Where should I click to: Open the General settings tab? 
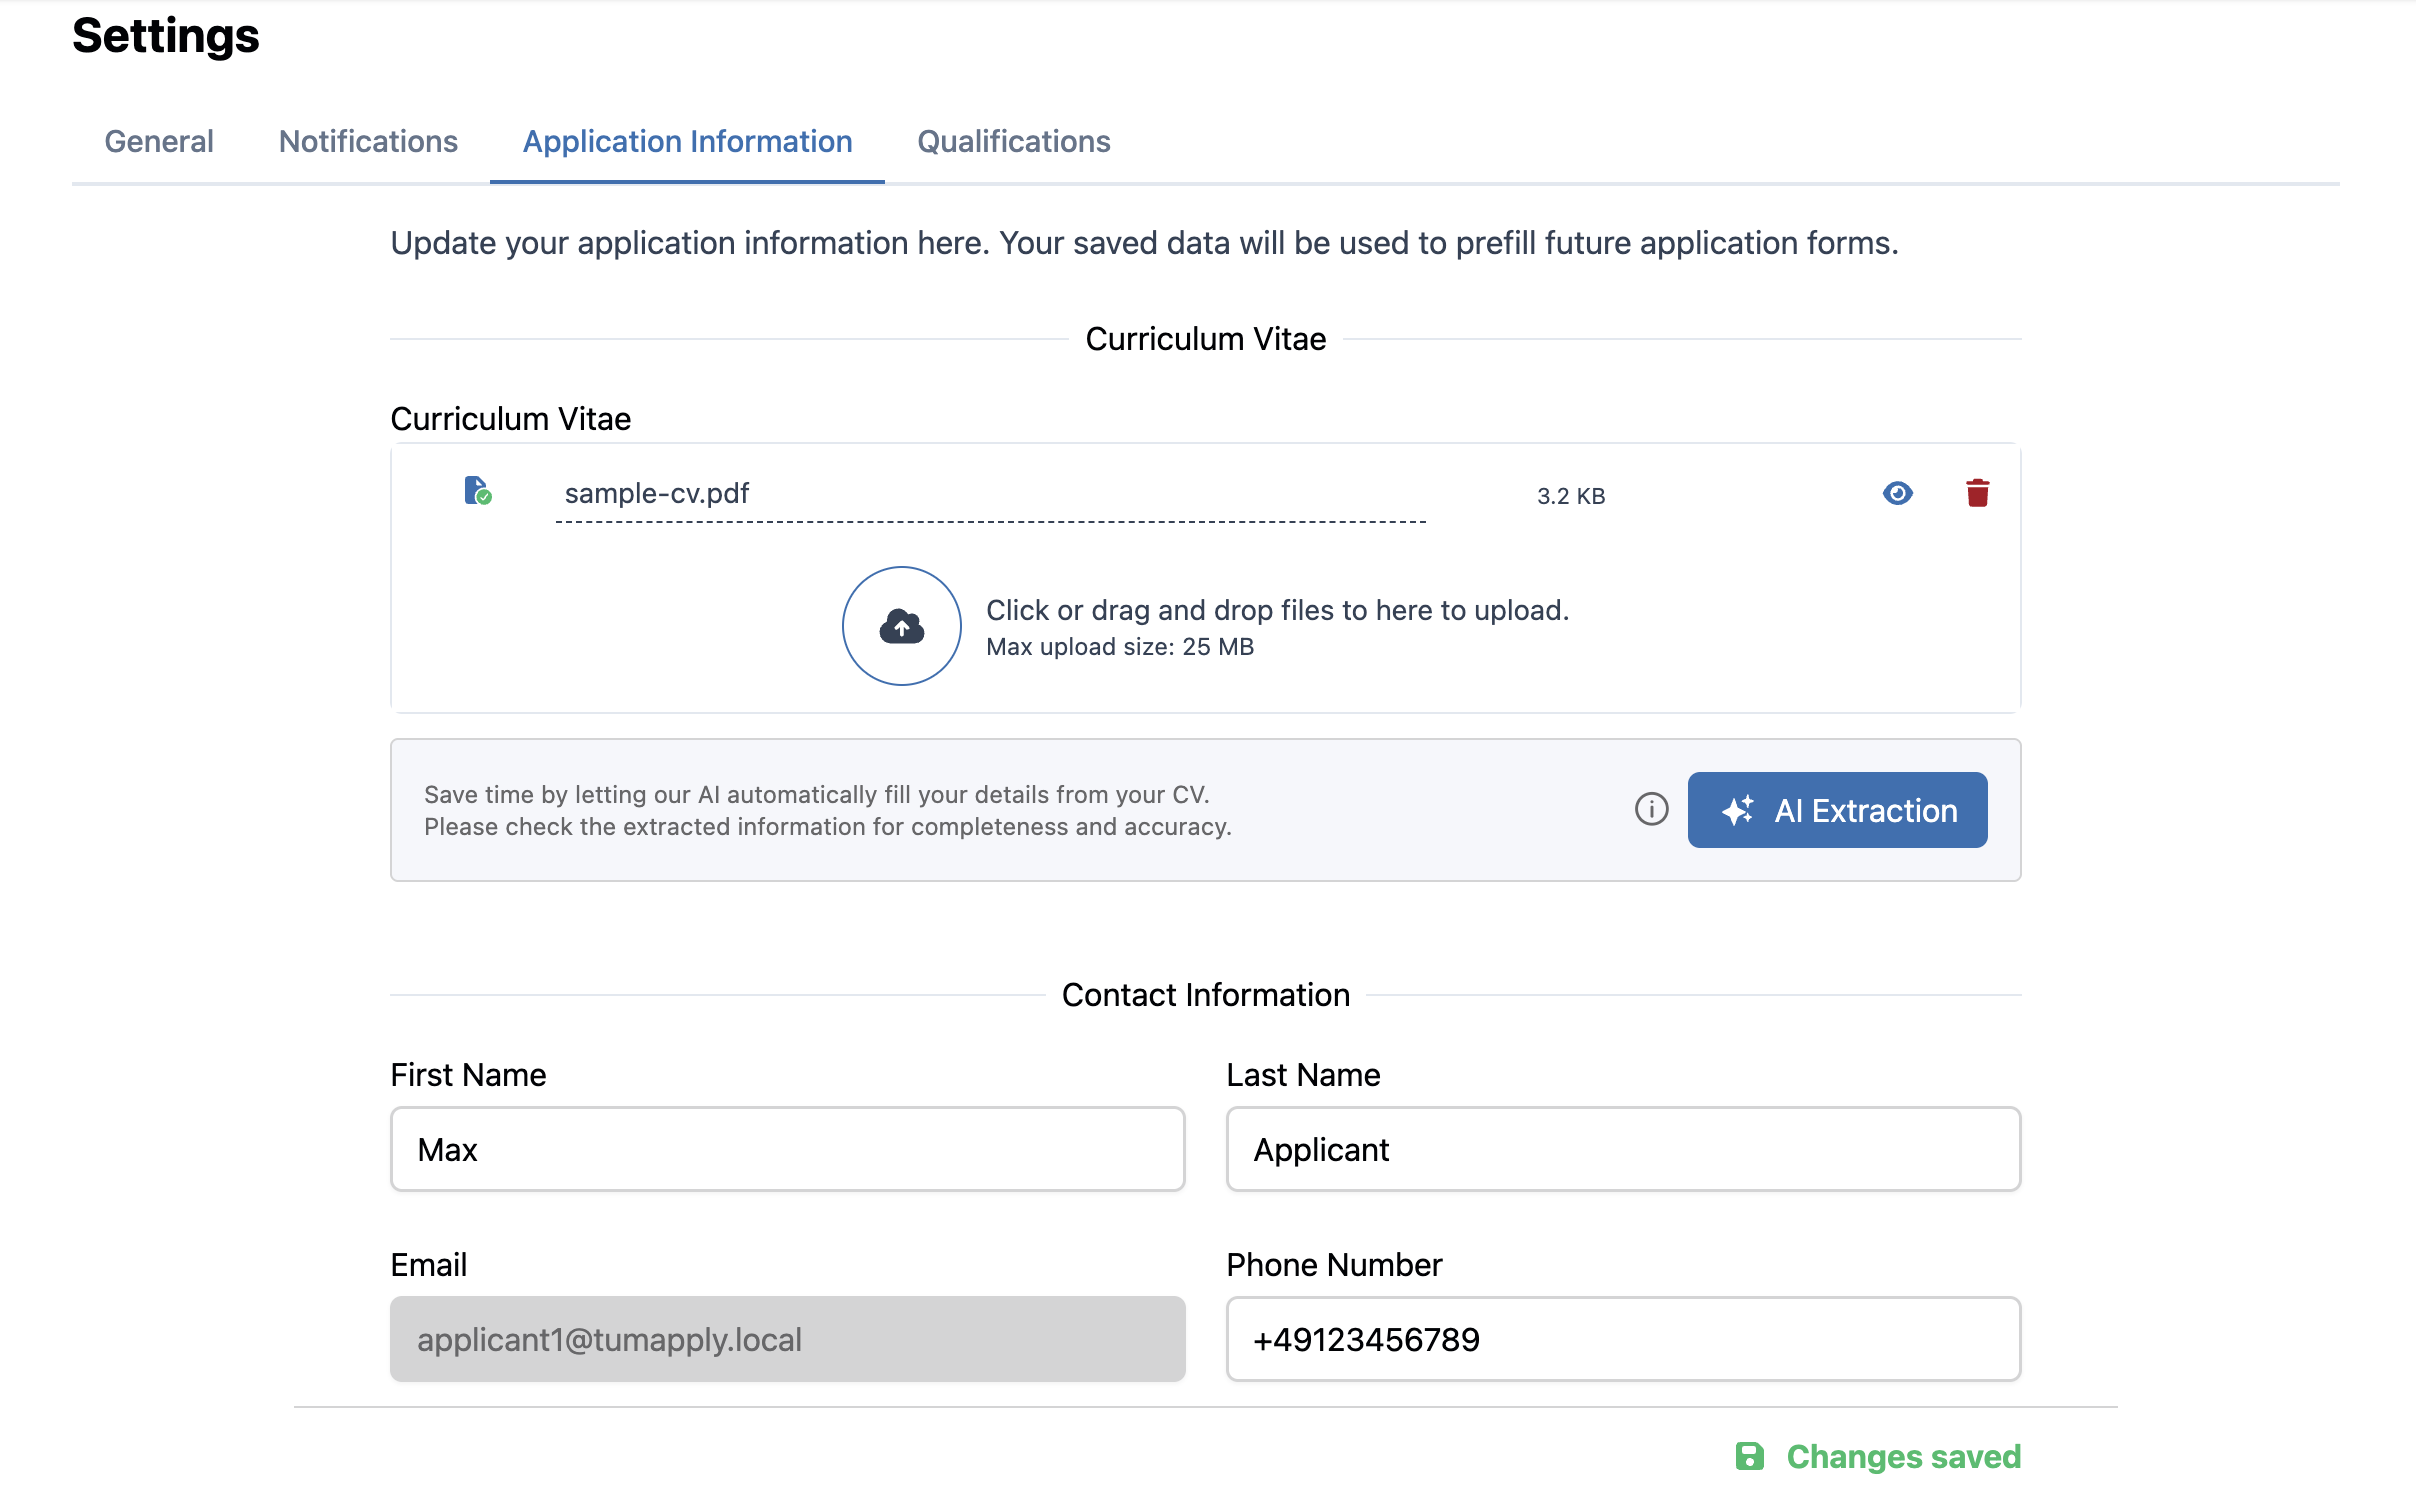pos(159,141)
